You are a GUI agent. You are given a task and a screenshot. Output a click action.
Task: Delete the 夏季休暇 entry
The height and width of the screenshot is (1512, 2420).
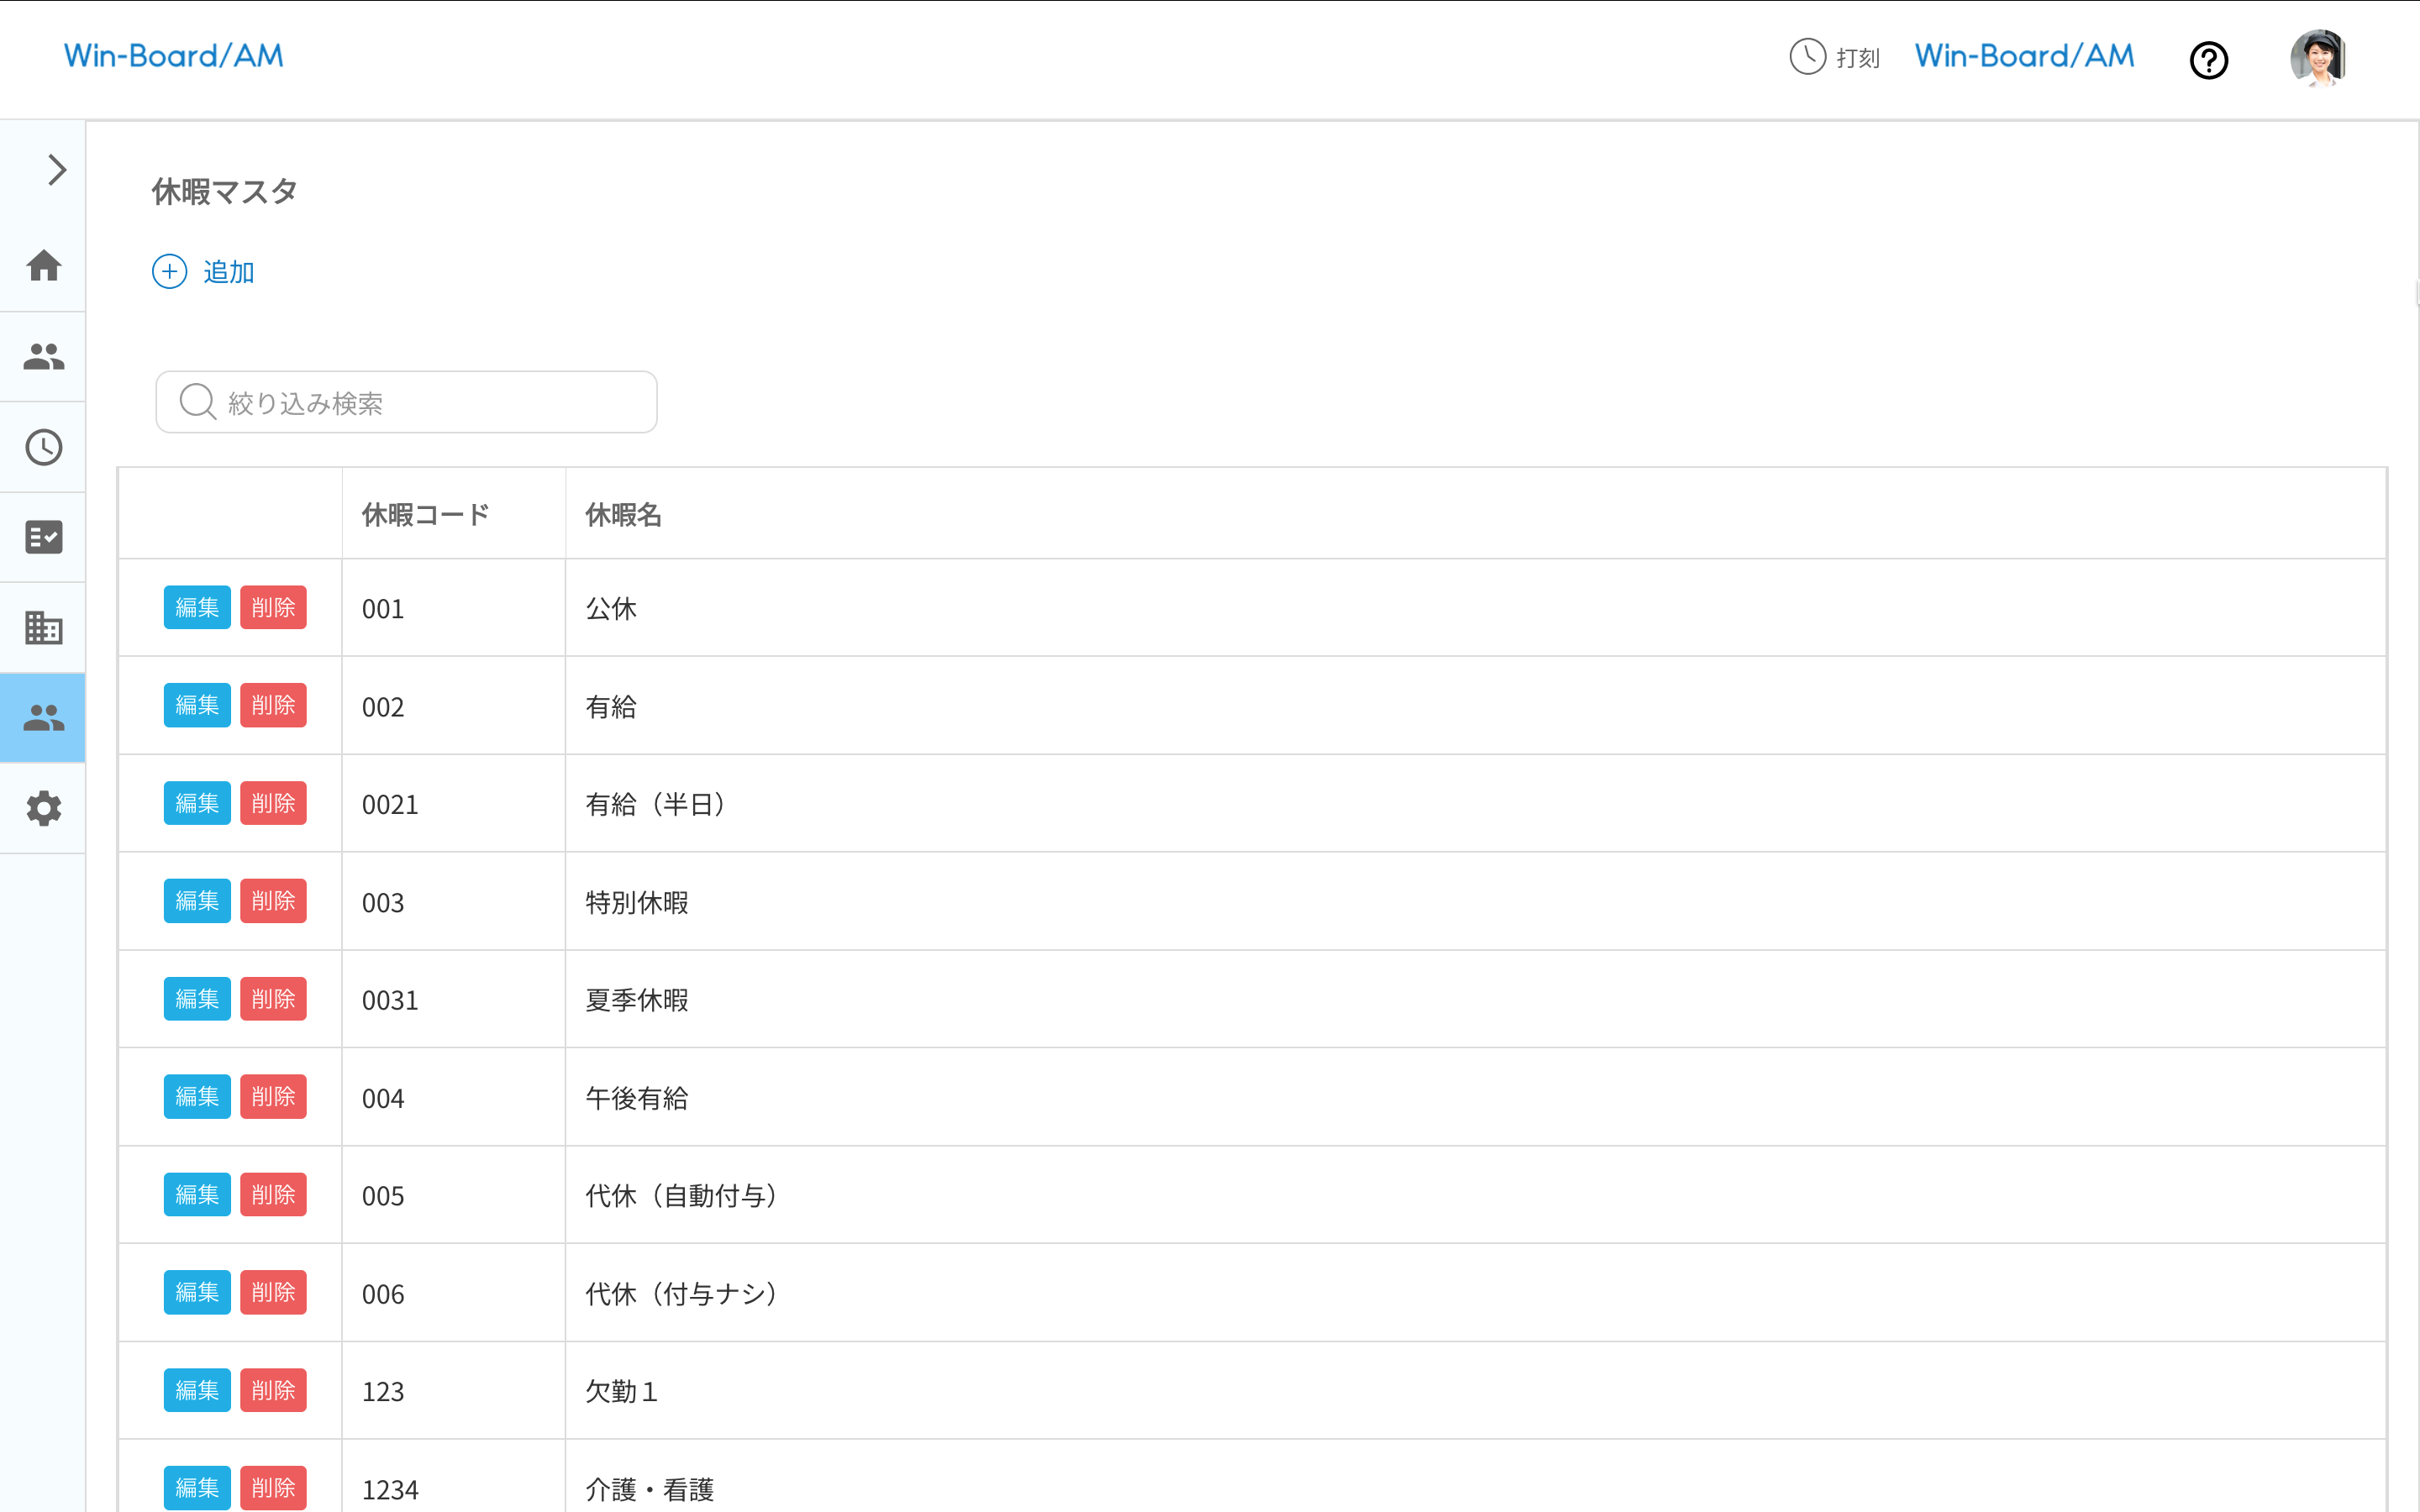[x=273, y=999]
